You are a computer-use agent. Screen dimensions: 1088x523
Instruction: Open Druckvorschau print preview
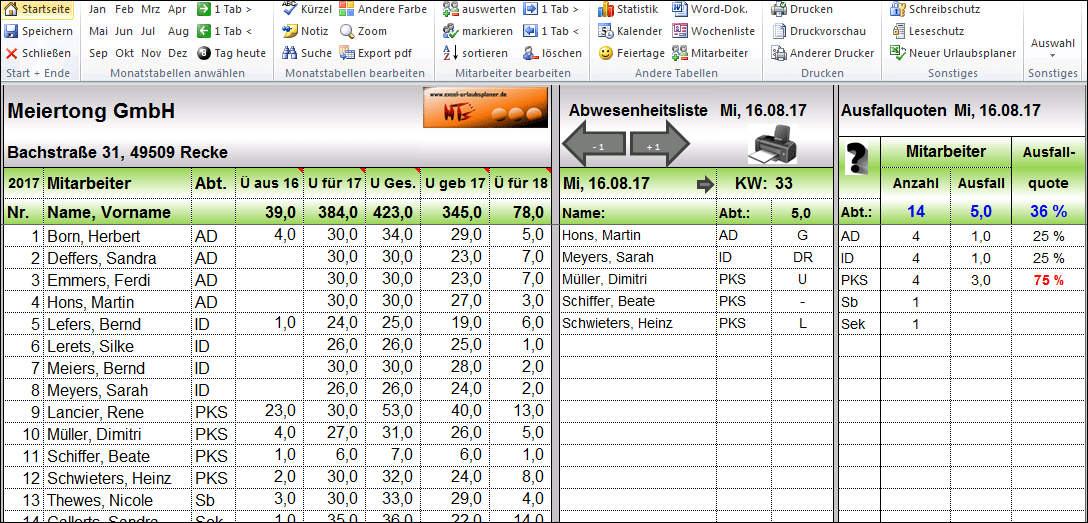coord(780,31)
